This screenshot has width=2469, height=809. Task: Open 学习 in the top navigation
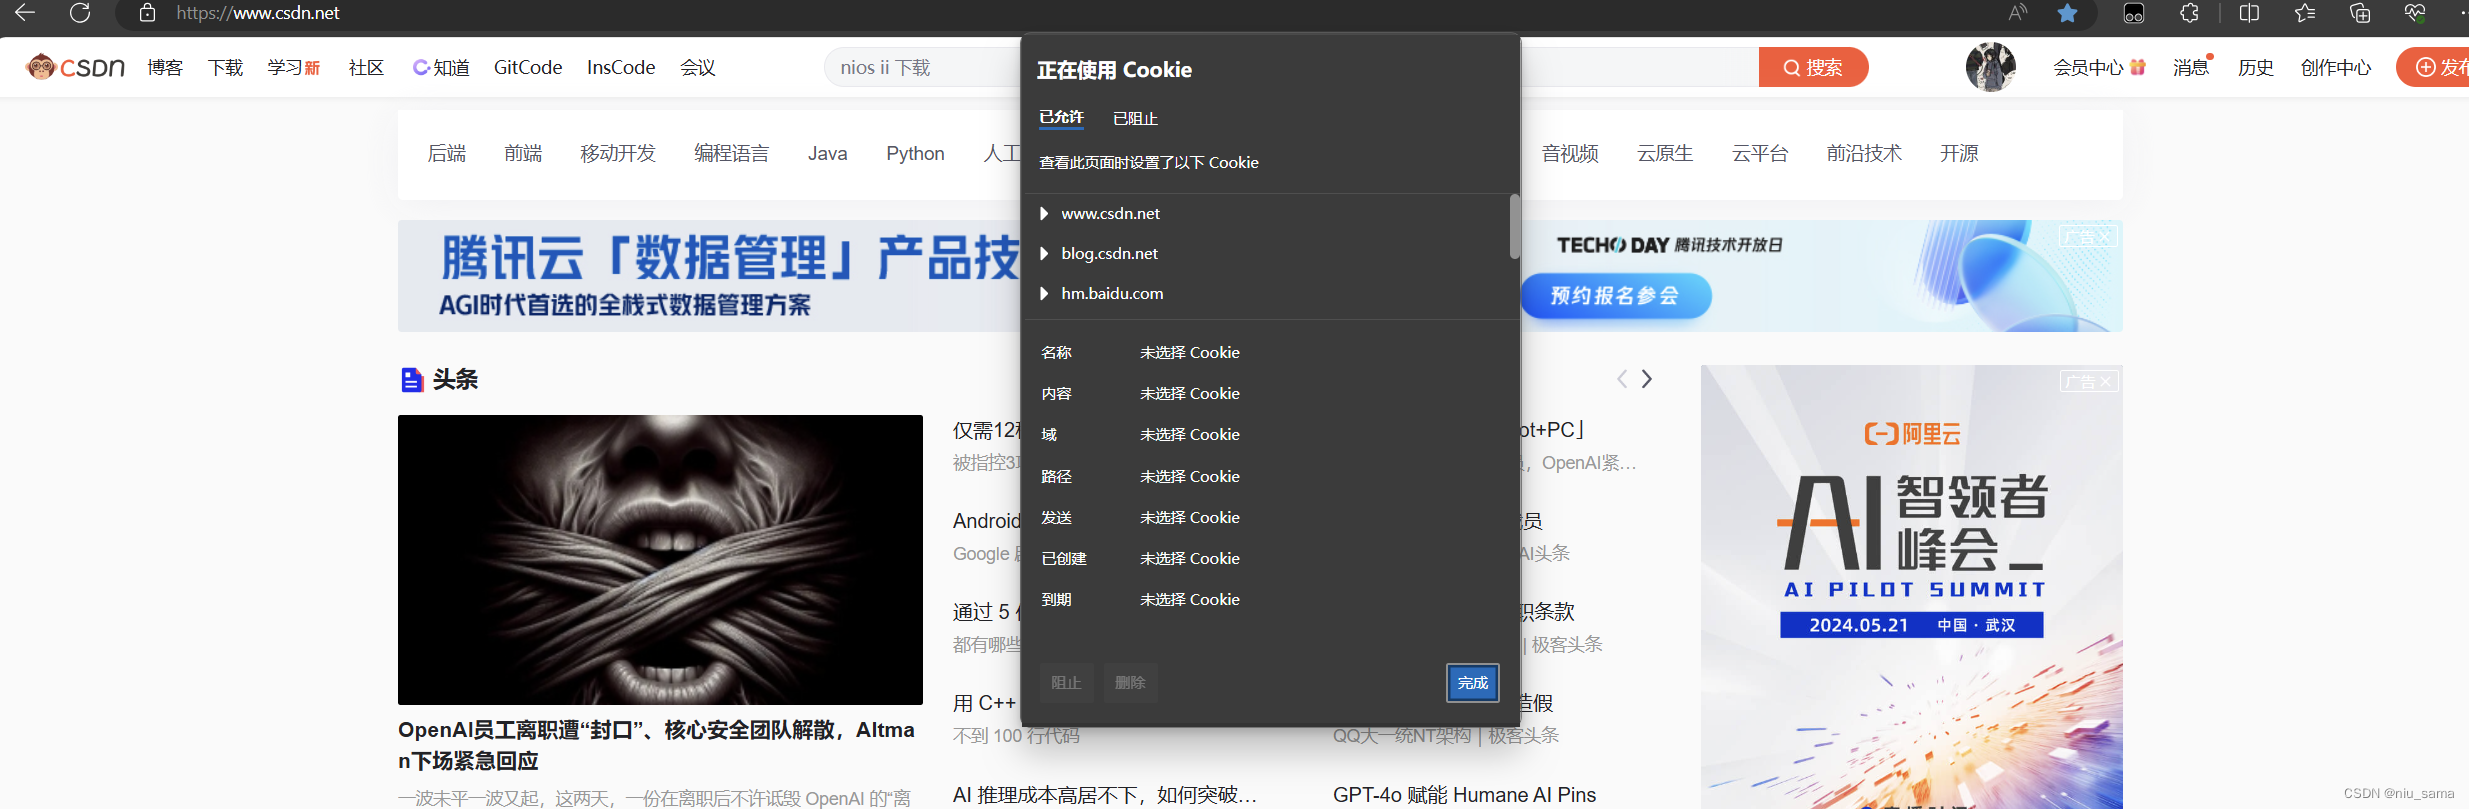[293, 67]
